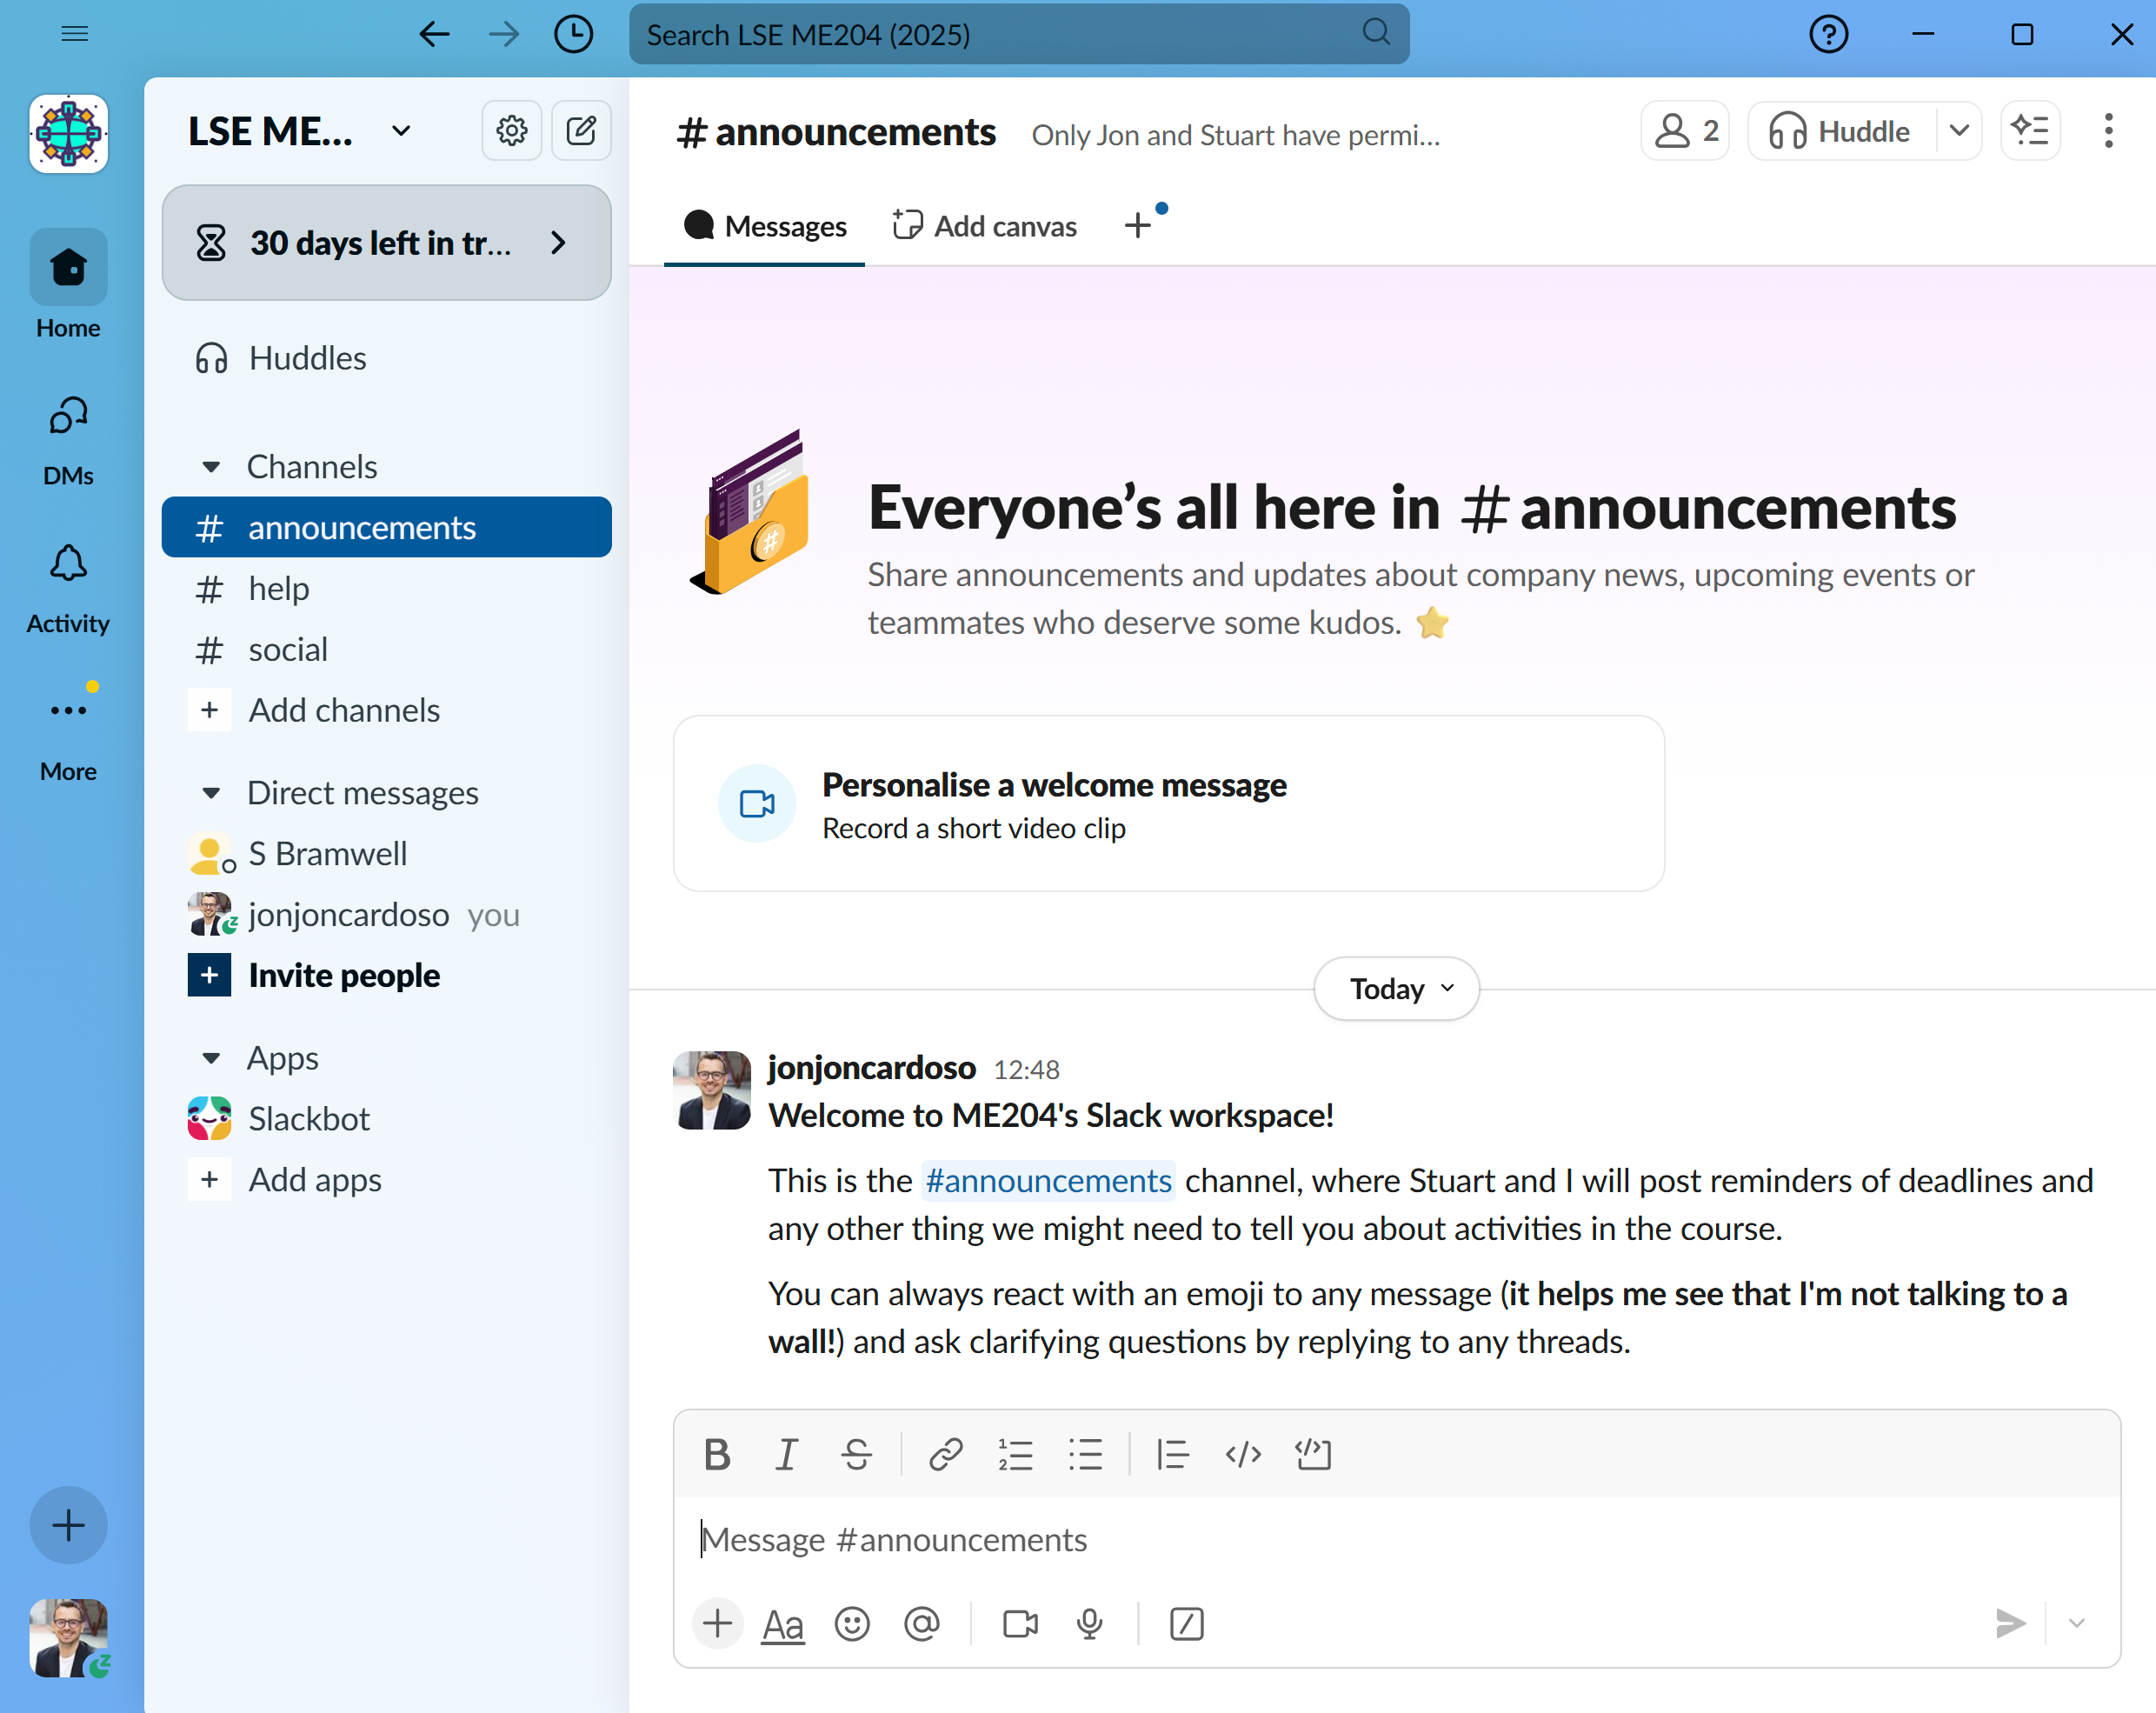This screenshot has width=2156, height=1713.
Task: Click Invite people
Action: [x=386, y=975]
